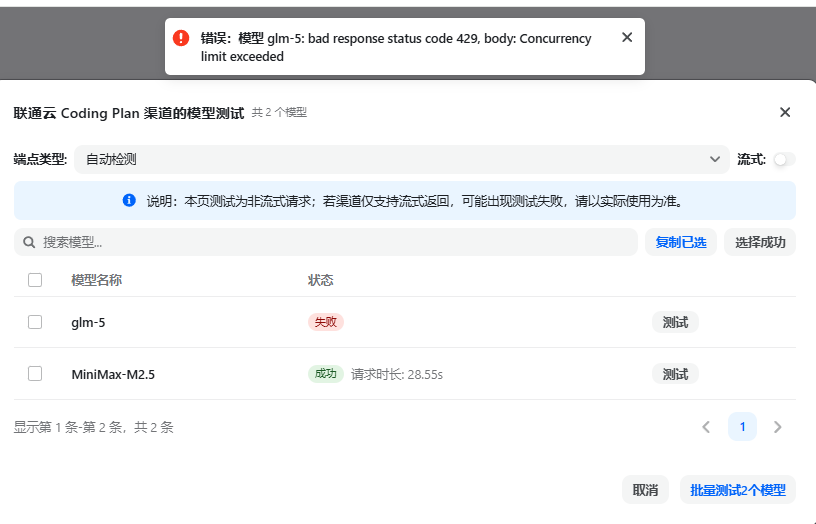Toggle the 流式 streaming switch
Viewport: 816px width, 524px height.
click(x=784, y=159)
